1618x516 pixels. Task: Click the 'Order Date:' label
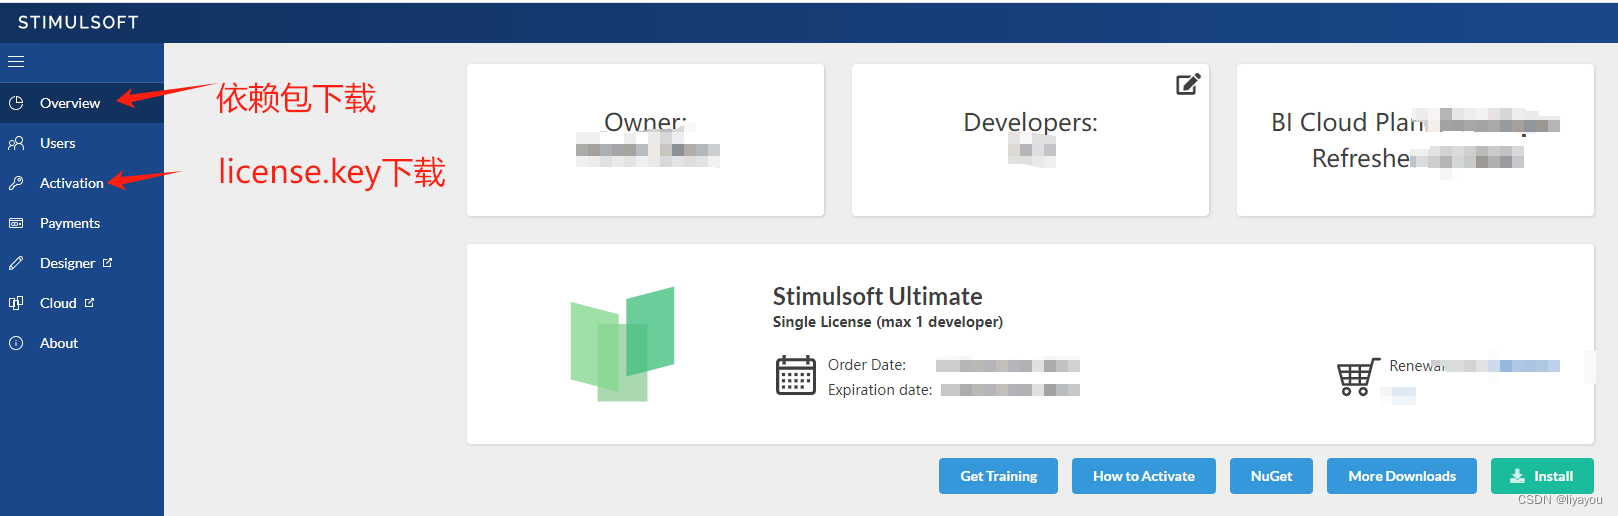click(x=867, y=365)
